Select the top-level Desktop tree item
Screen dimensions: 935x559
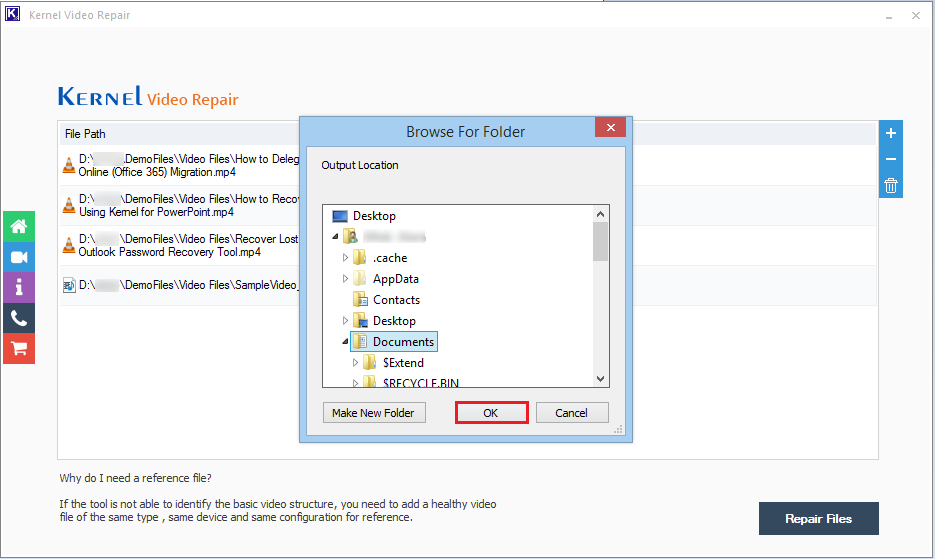[374, 216]
